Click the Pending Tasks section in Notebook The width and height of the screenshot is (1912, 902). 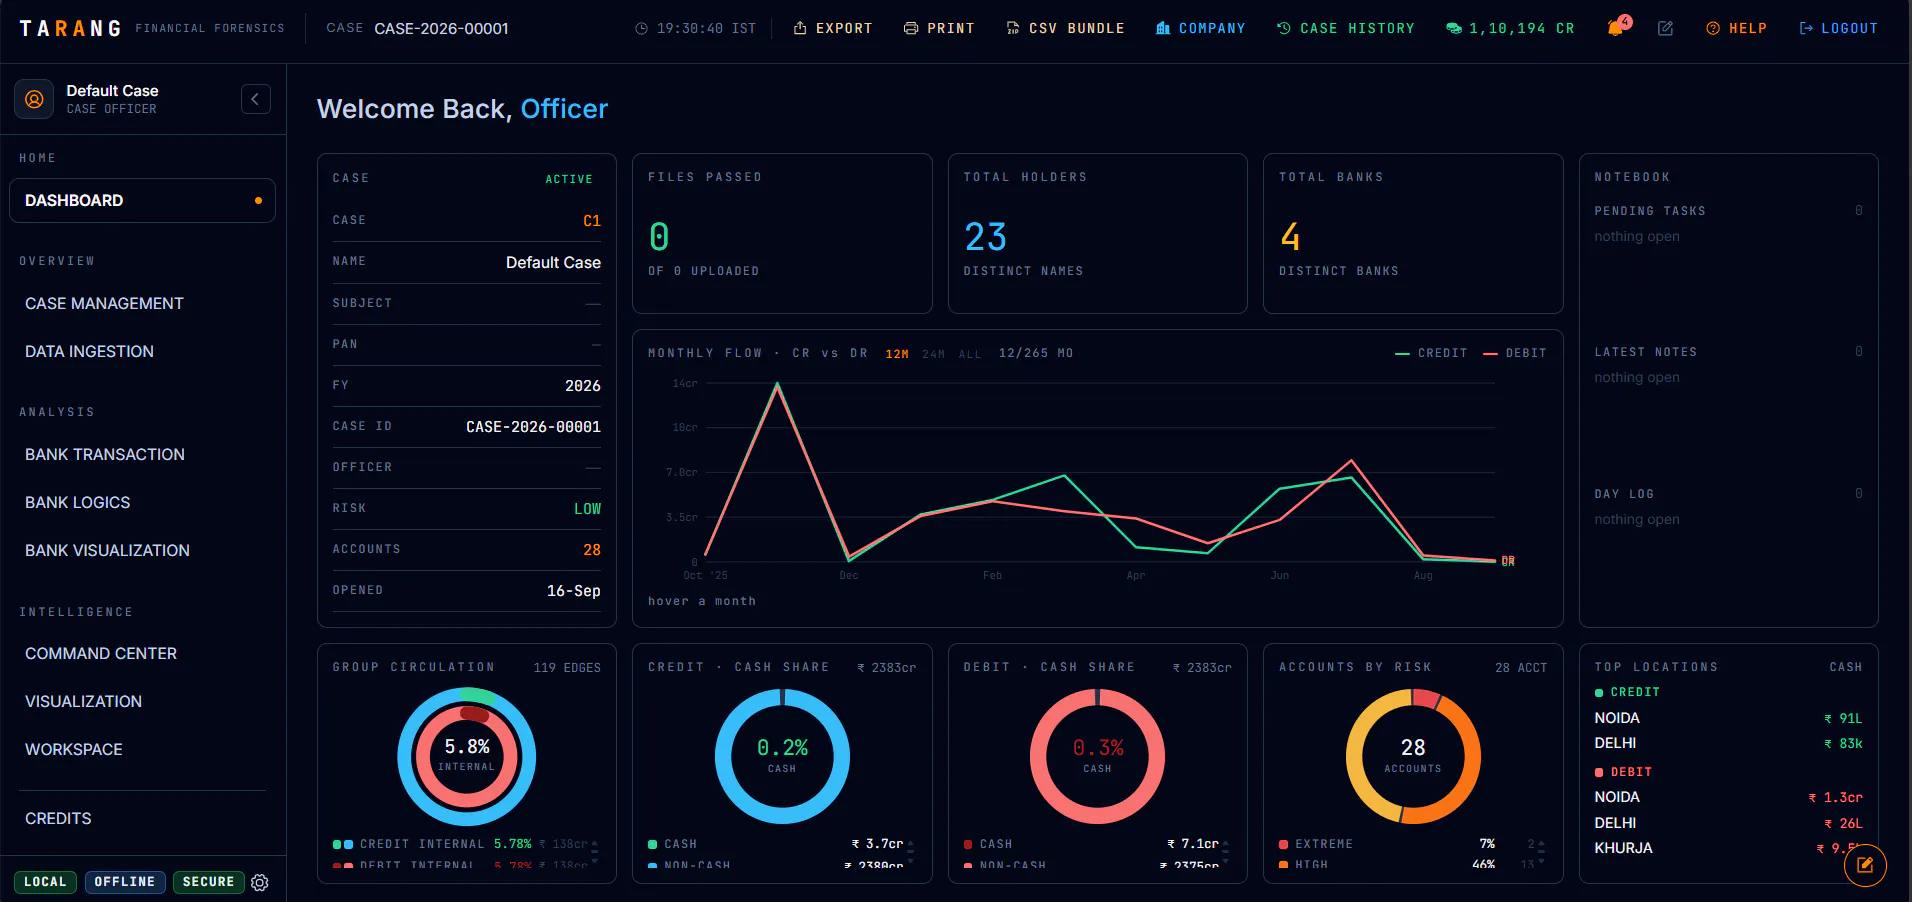point(1728,223)
